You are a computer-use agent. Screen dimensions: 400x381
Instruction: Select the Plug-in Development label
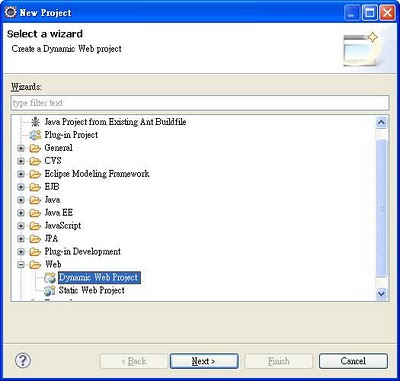tap(83, 252)
